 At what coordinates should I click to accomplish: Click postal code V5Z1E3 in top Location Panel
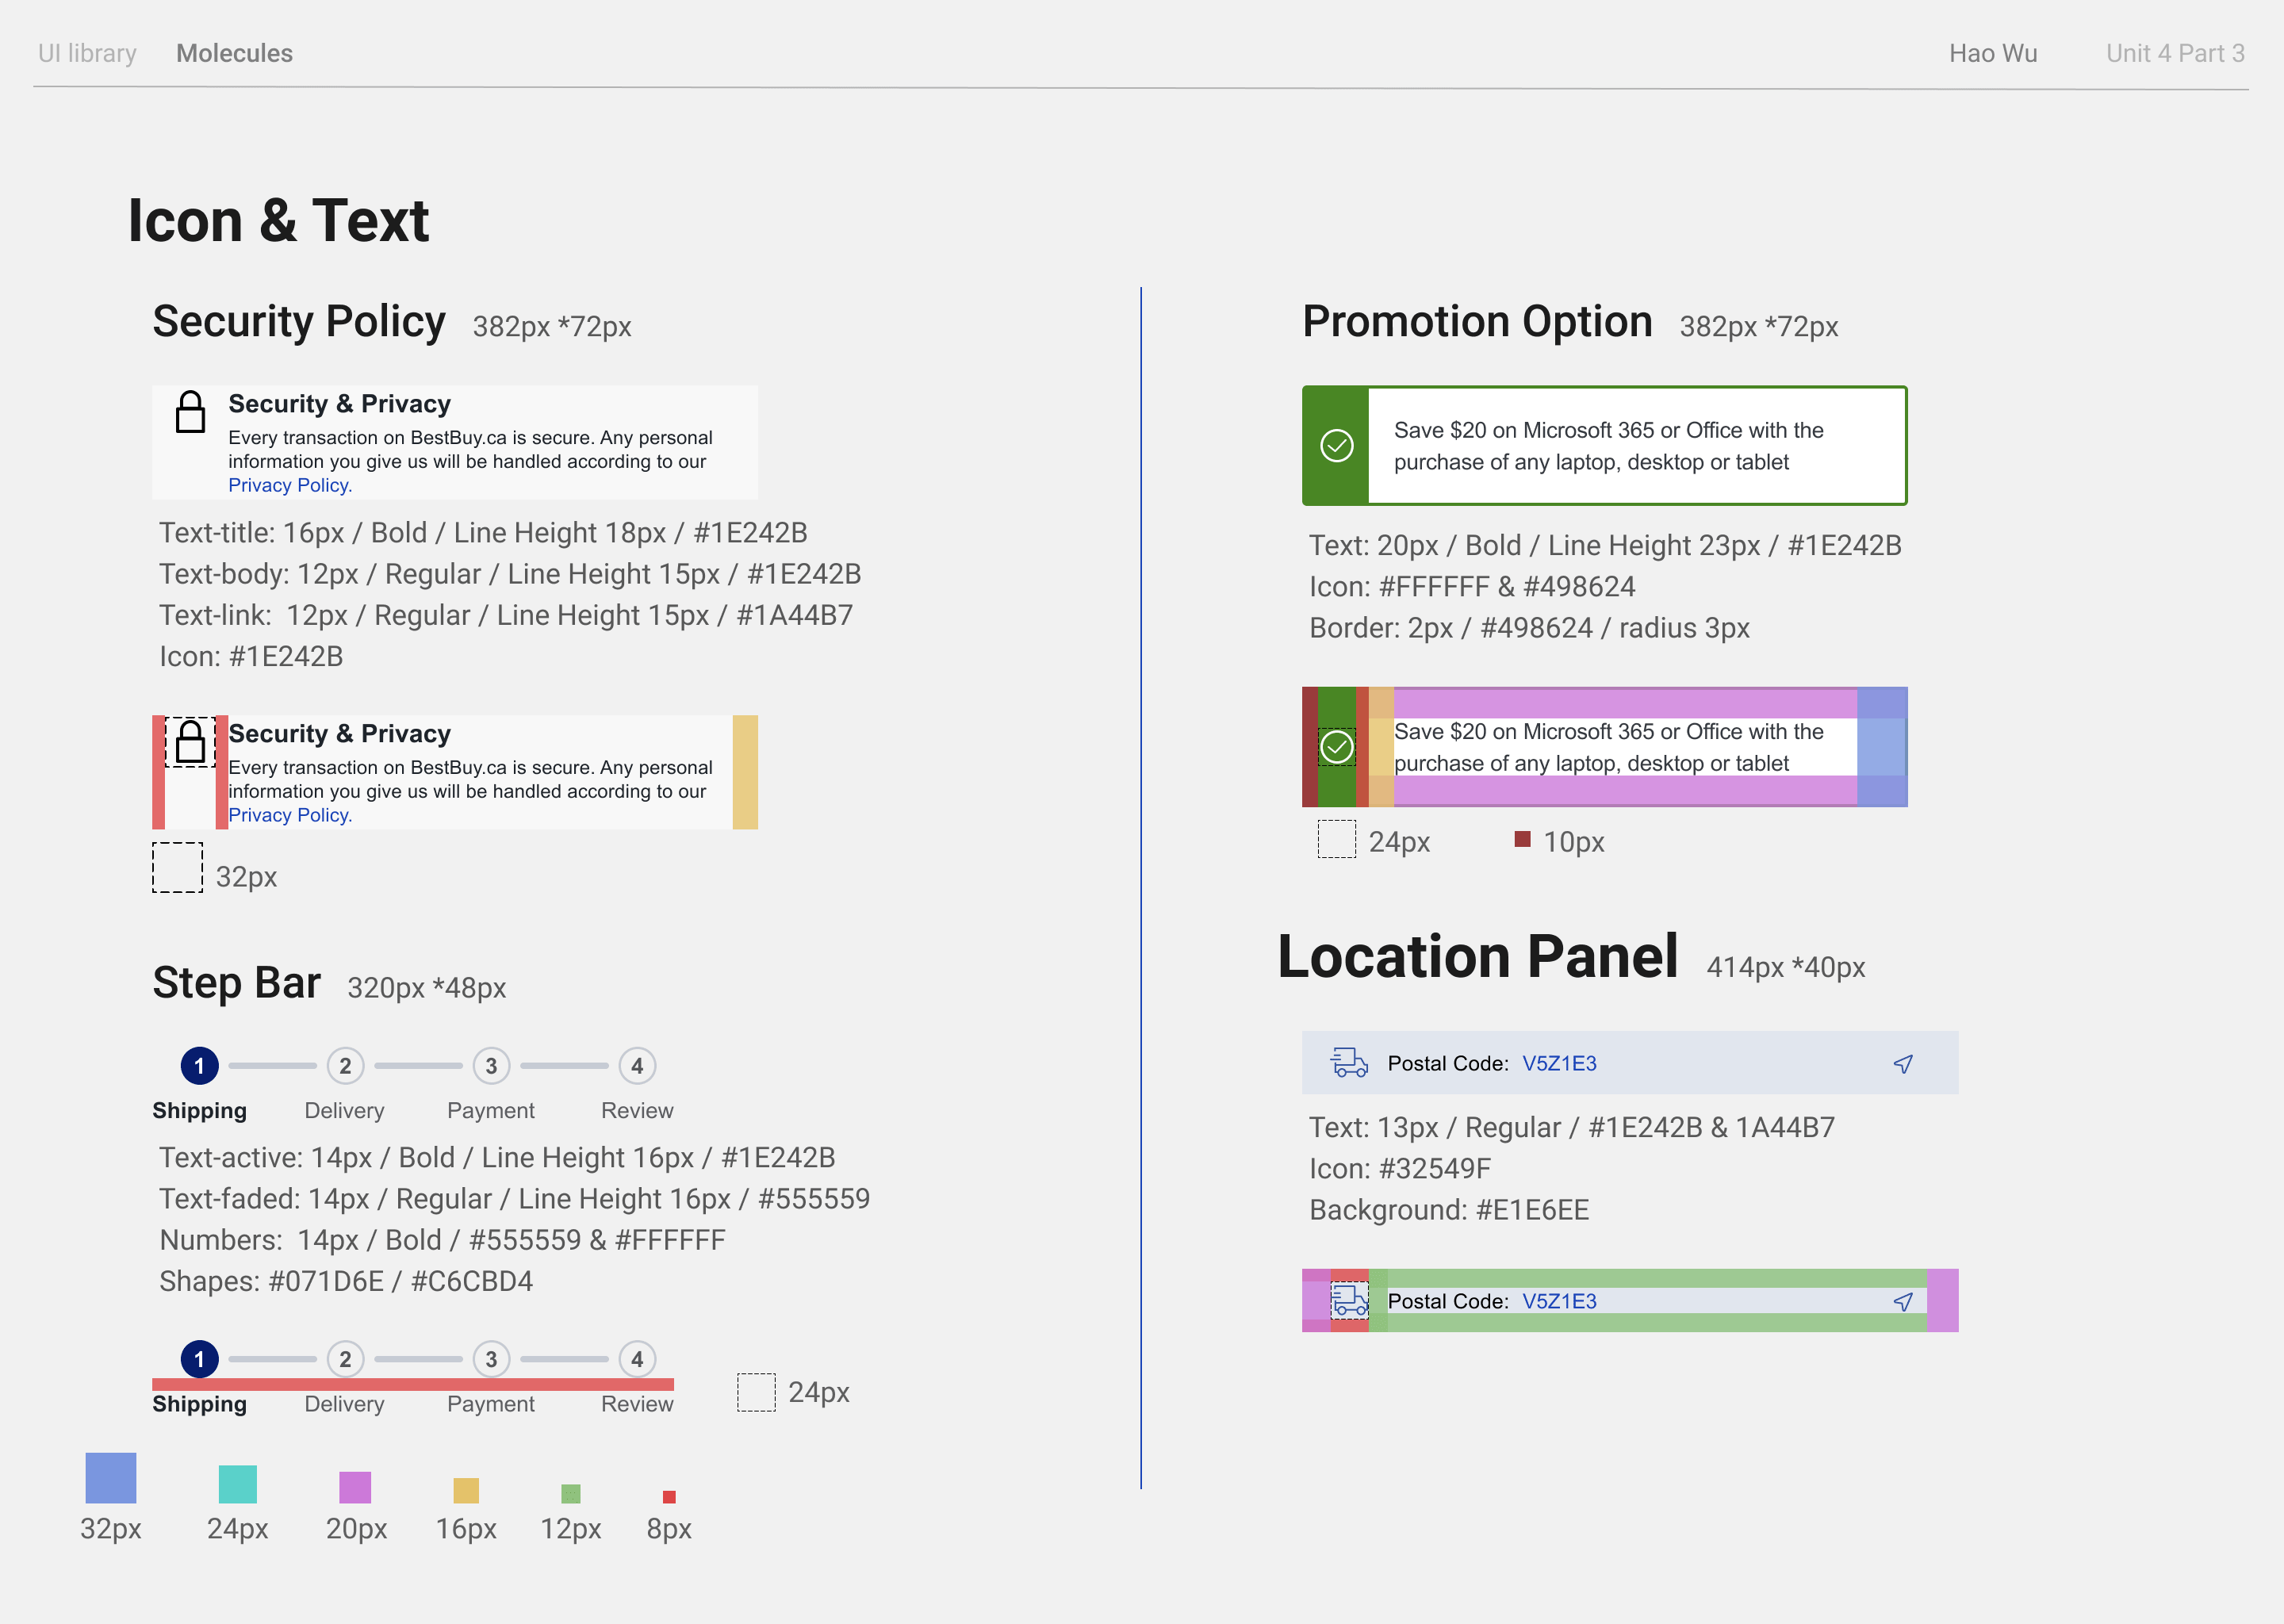tap(1559, 1063)
